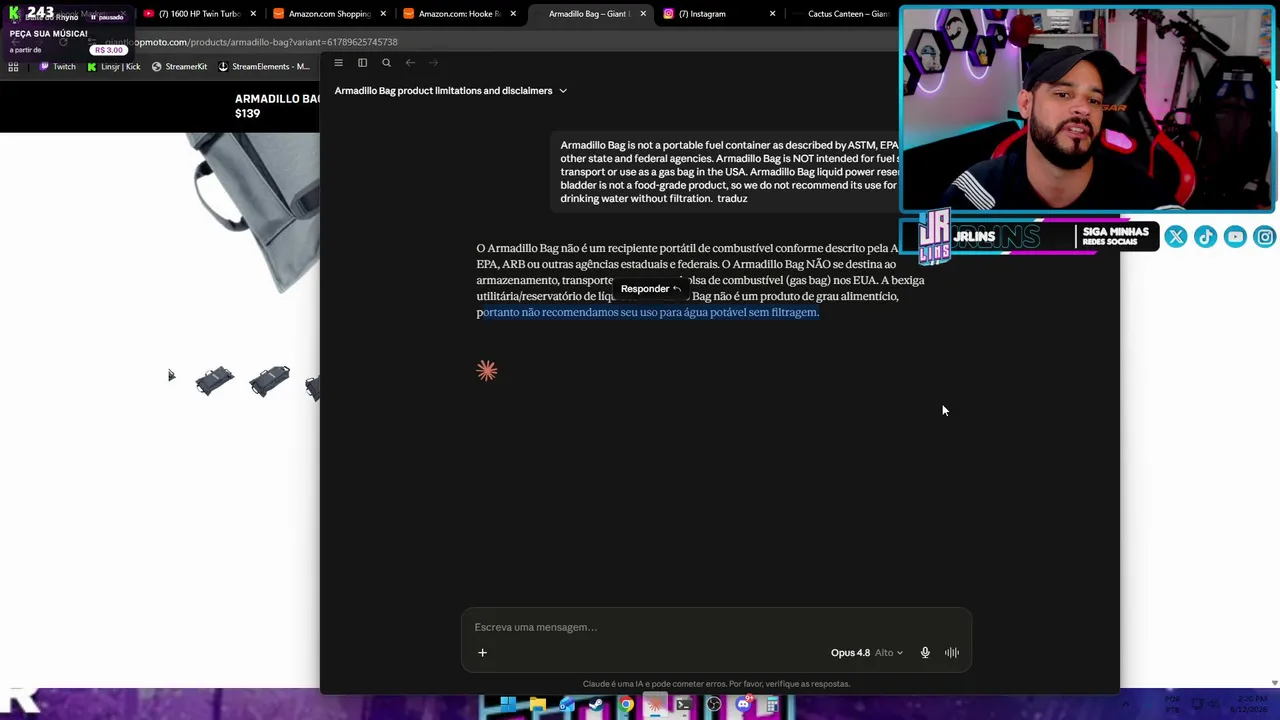Open Calculator from the taskbar

(772, 706)
